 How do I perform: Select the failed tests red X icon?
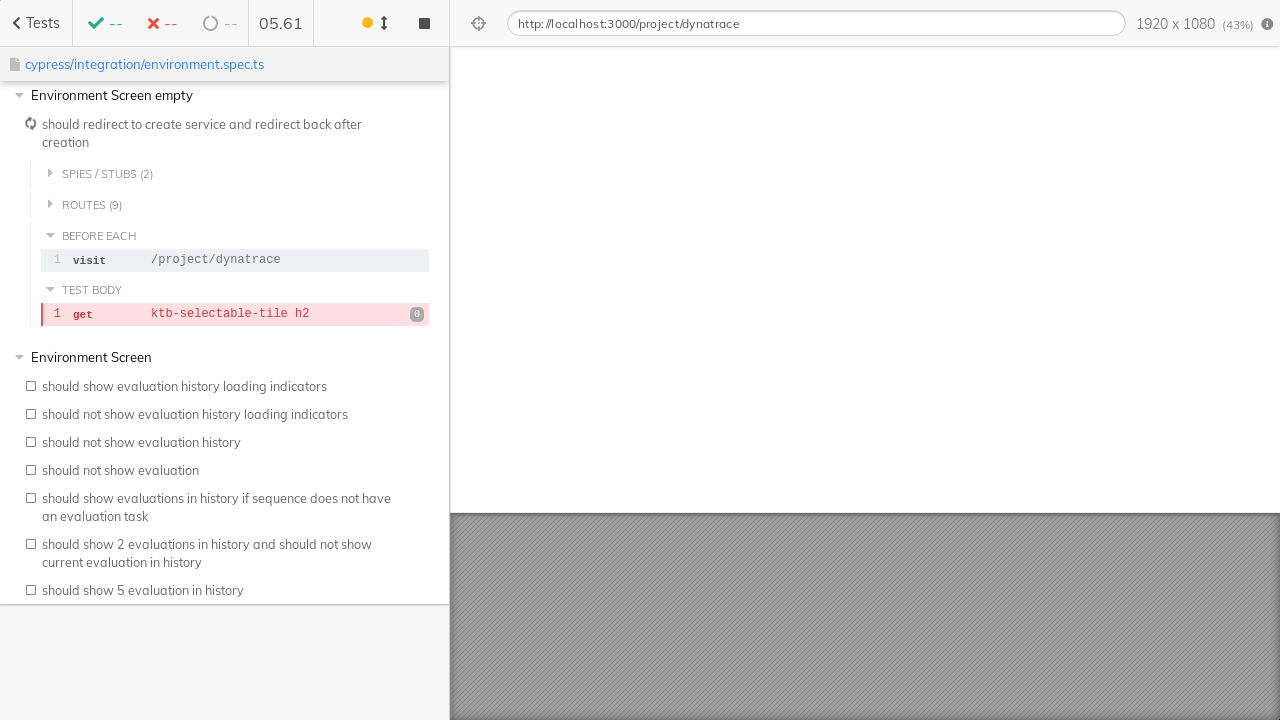click(x=152, y=23)
